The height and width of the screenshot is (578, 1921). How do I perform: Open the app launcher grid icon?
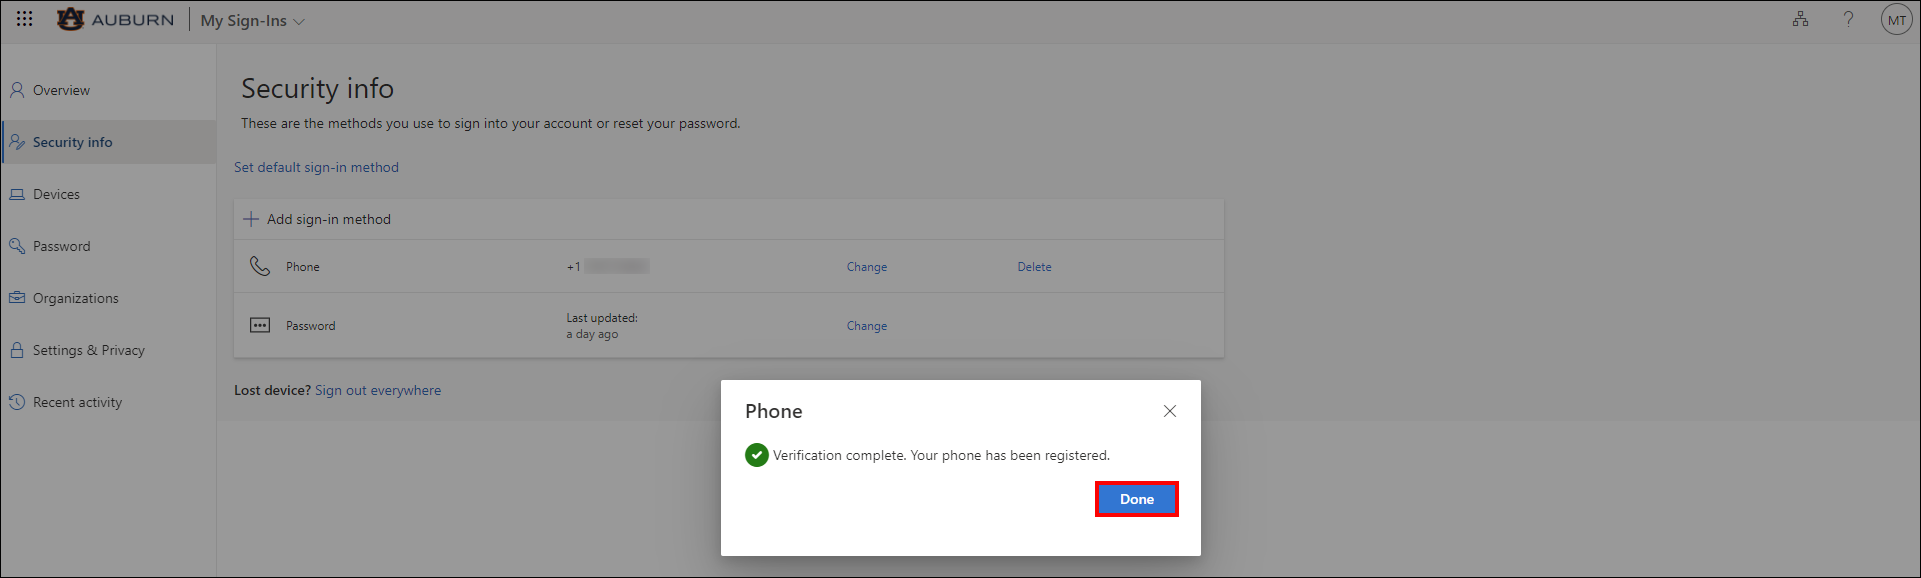click(x=25, y=19)
